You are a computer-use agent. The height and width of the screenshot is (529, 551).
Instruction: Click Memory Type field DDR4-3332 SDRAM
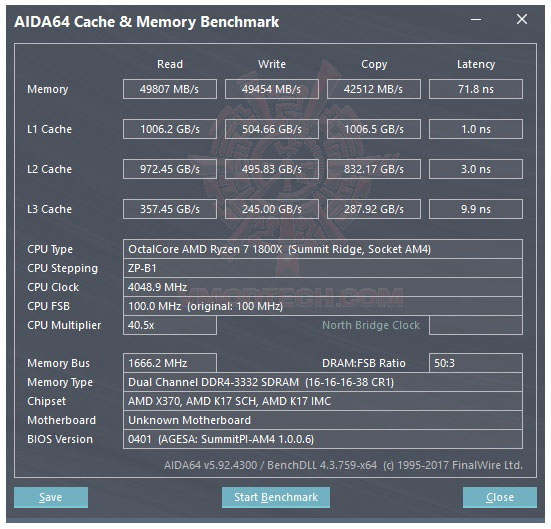pos(323,382)
